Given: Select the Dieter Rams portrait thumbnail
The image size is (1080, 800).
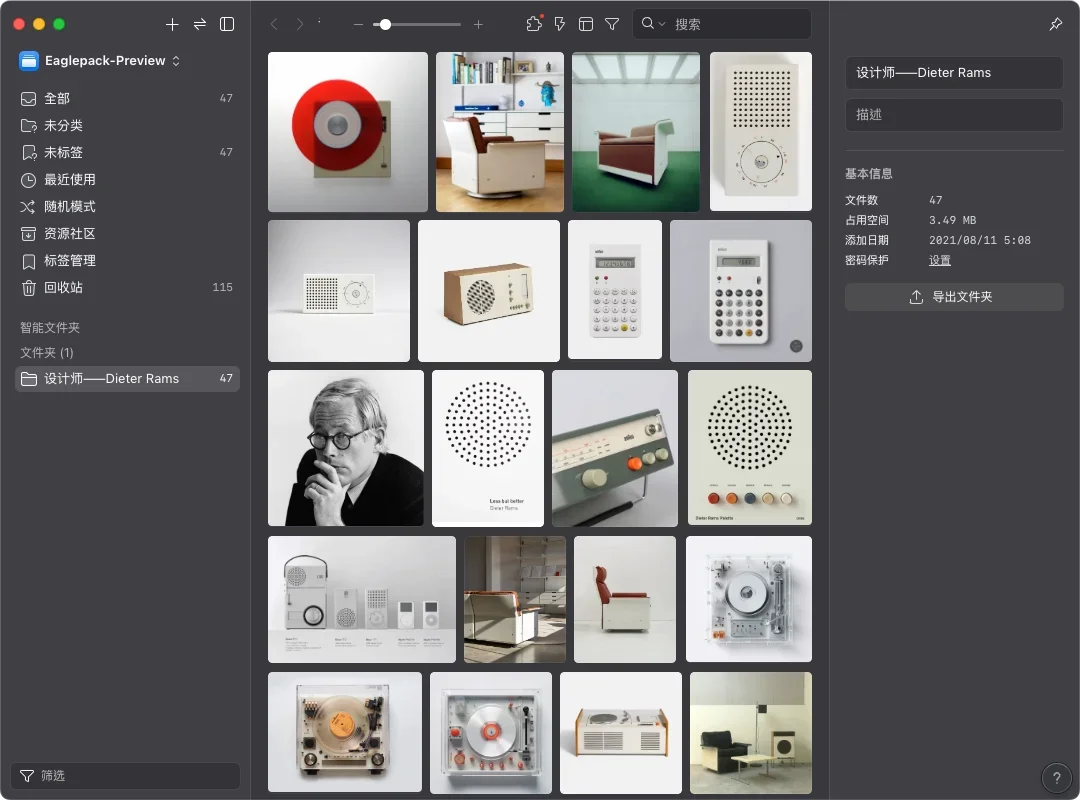Looking at the screenshot, I should coord(345,448).
